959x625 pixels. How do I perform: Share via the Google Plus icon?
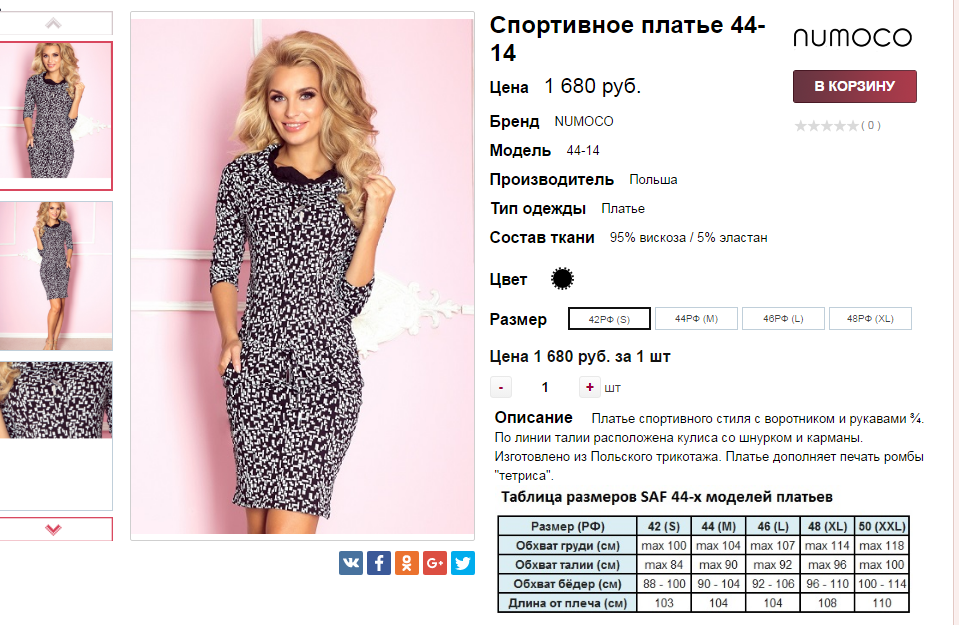[435, 563]
